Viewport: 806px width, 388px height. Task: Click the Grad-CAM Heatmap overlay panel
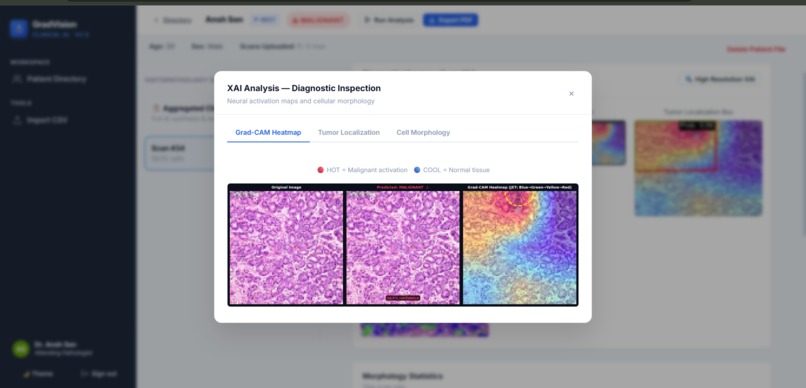click(x=520, y=247)
